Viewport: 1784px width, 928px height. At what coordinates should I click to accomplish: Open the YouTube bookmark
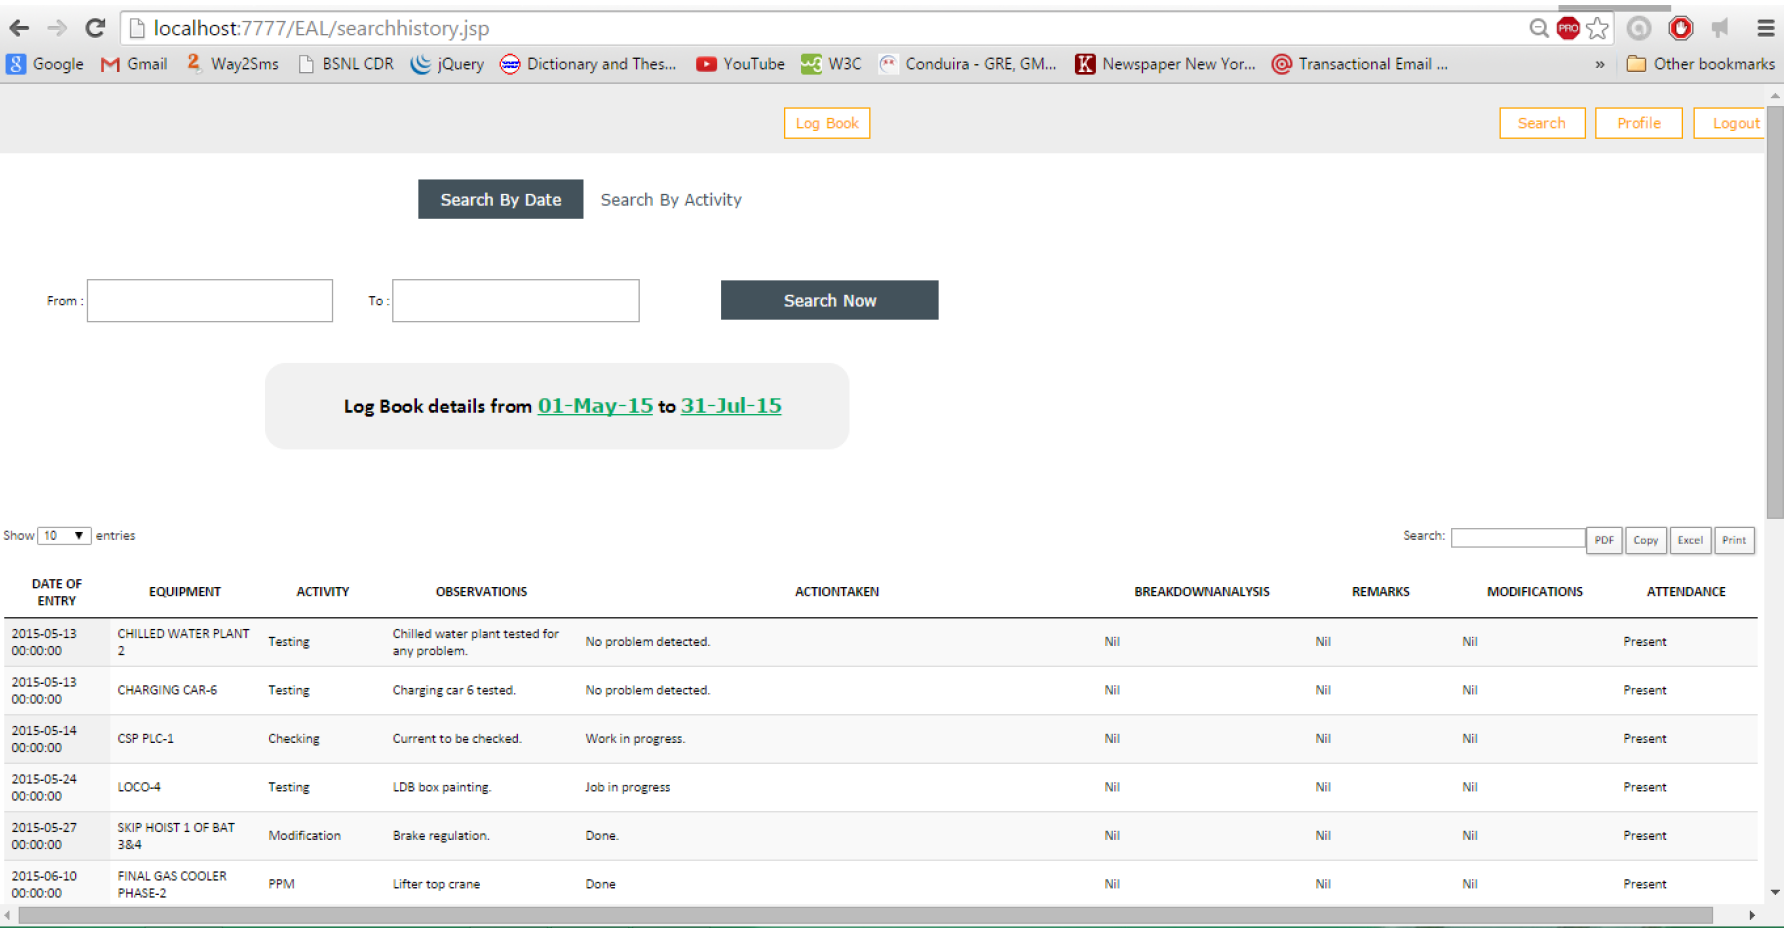[x=740, y=63]
